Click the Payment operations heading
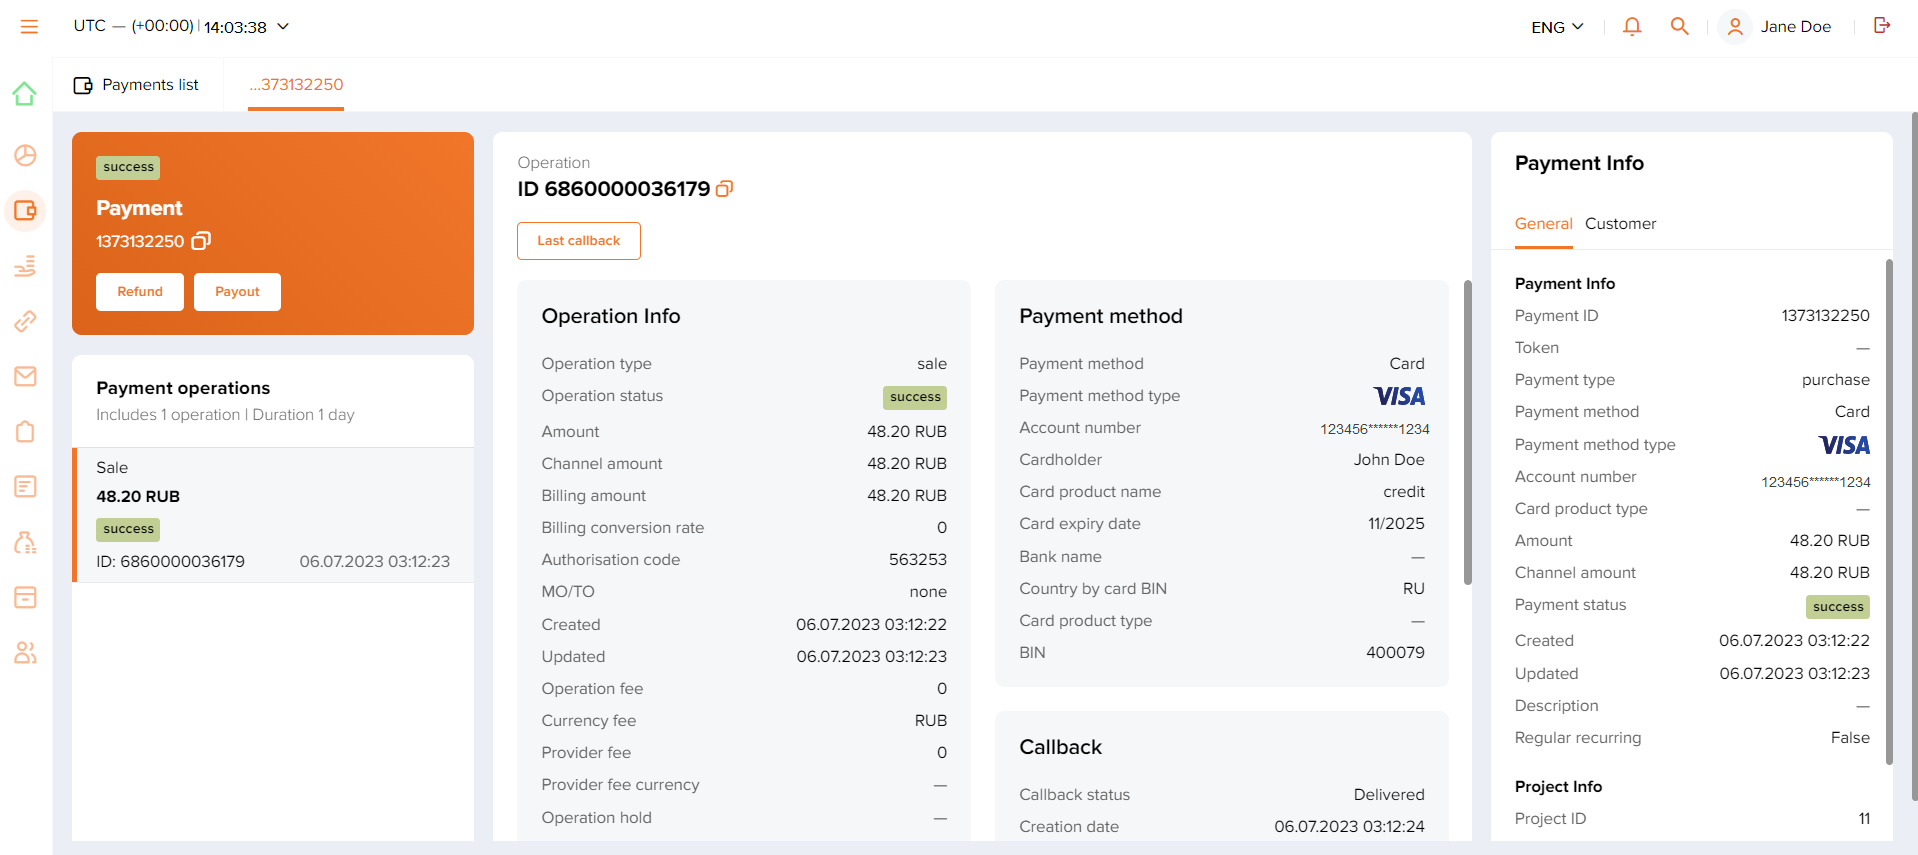 183,388
